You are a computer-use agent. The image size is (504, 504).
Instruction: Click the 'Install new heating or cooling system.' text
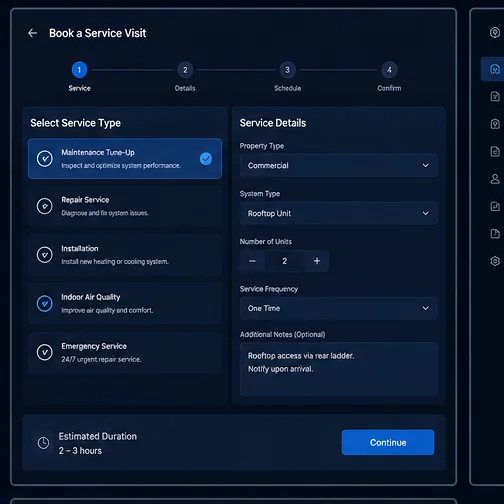coord(115,262)
